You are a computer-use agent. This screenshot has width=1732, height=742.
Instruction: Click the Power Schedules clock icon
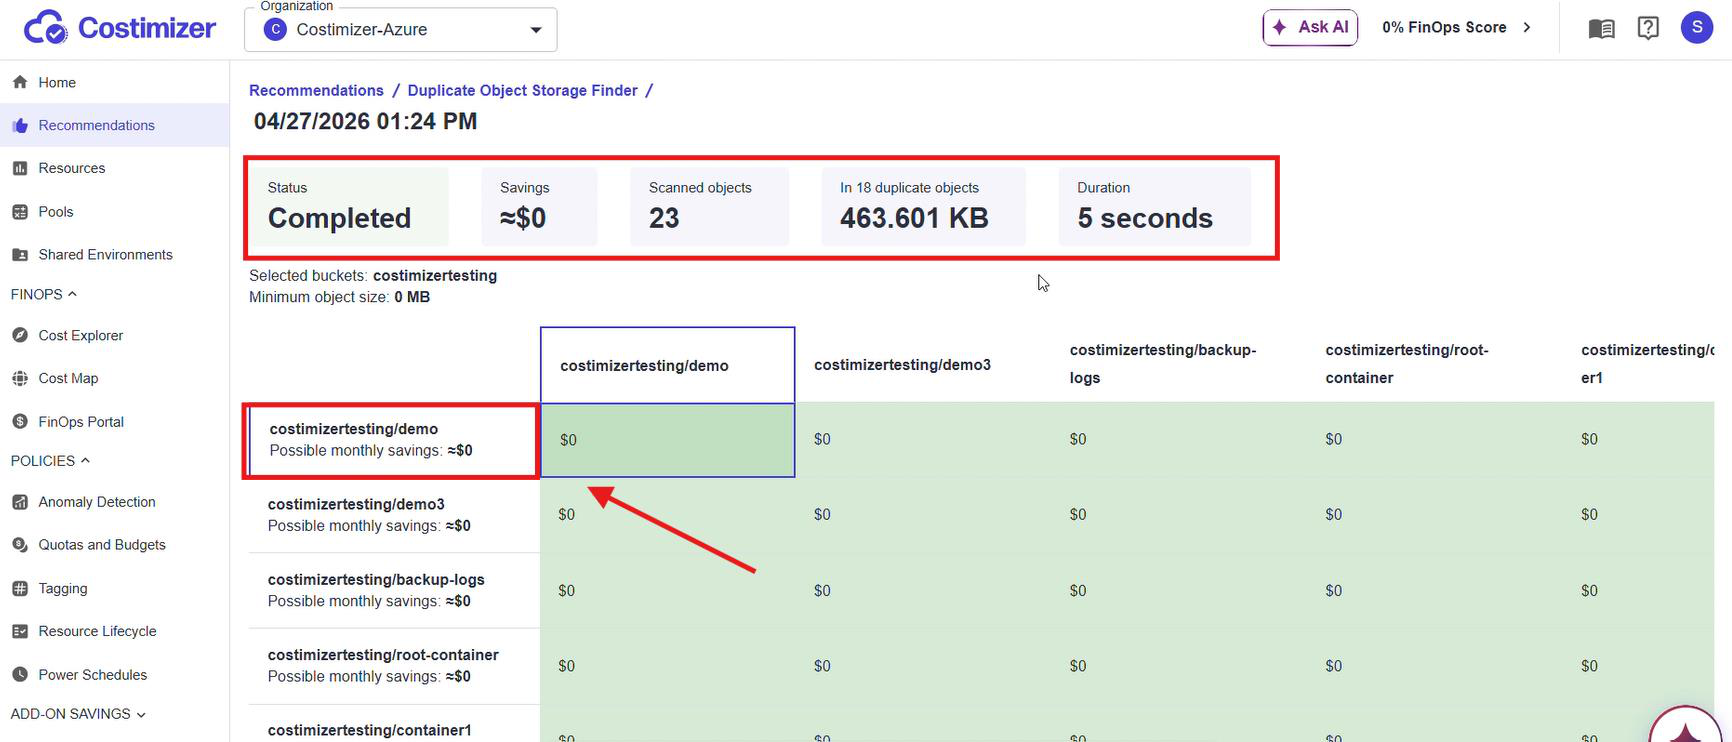(x=20, y=675)
